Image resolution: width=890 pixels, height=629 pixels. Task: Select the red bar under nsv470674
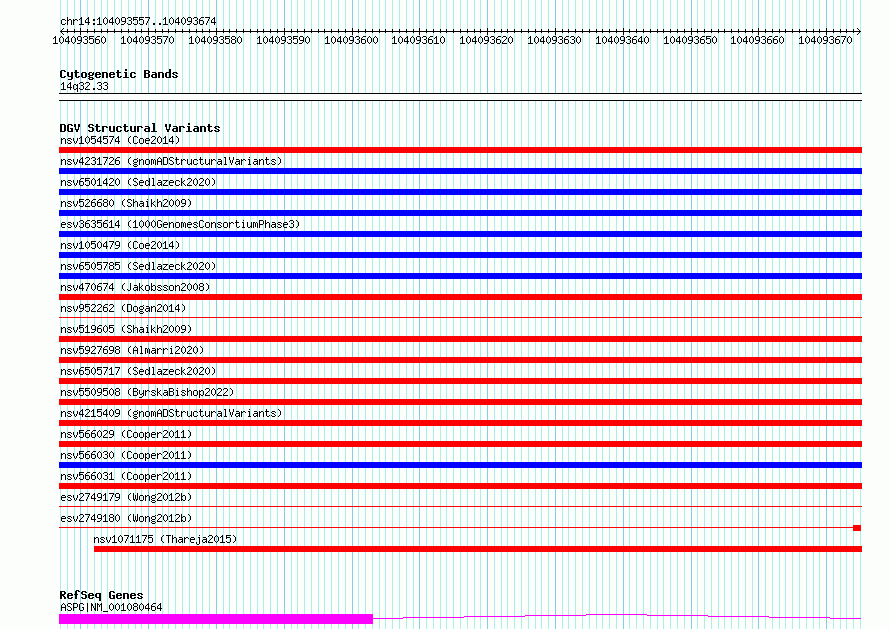pyautogui.click(x=460, y=297)
